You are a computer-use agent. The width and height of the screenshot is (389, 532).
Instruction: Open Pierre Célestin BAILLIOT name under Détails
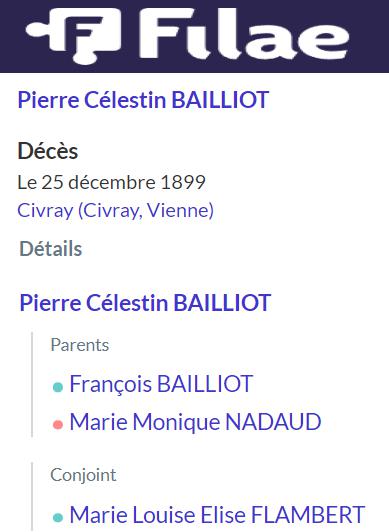coord(145,303)
